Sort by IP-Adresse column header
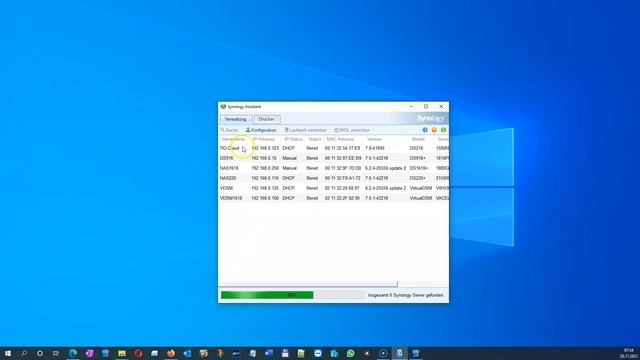 pos(264,139)
